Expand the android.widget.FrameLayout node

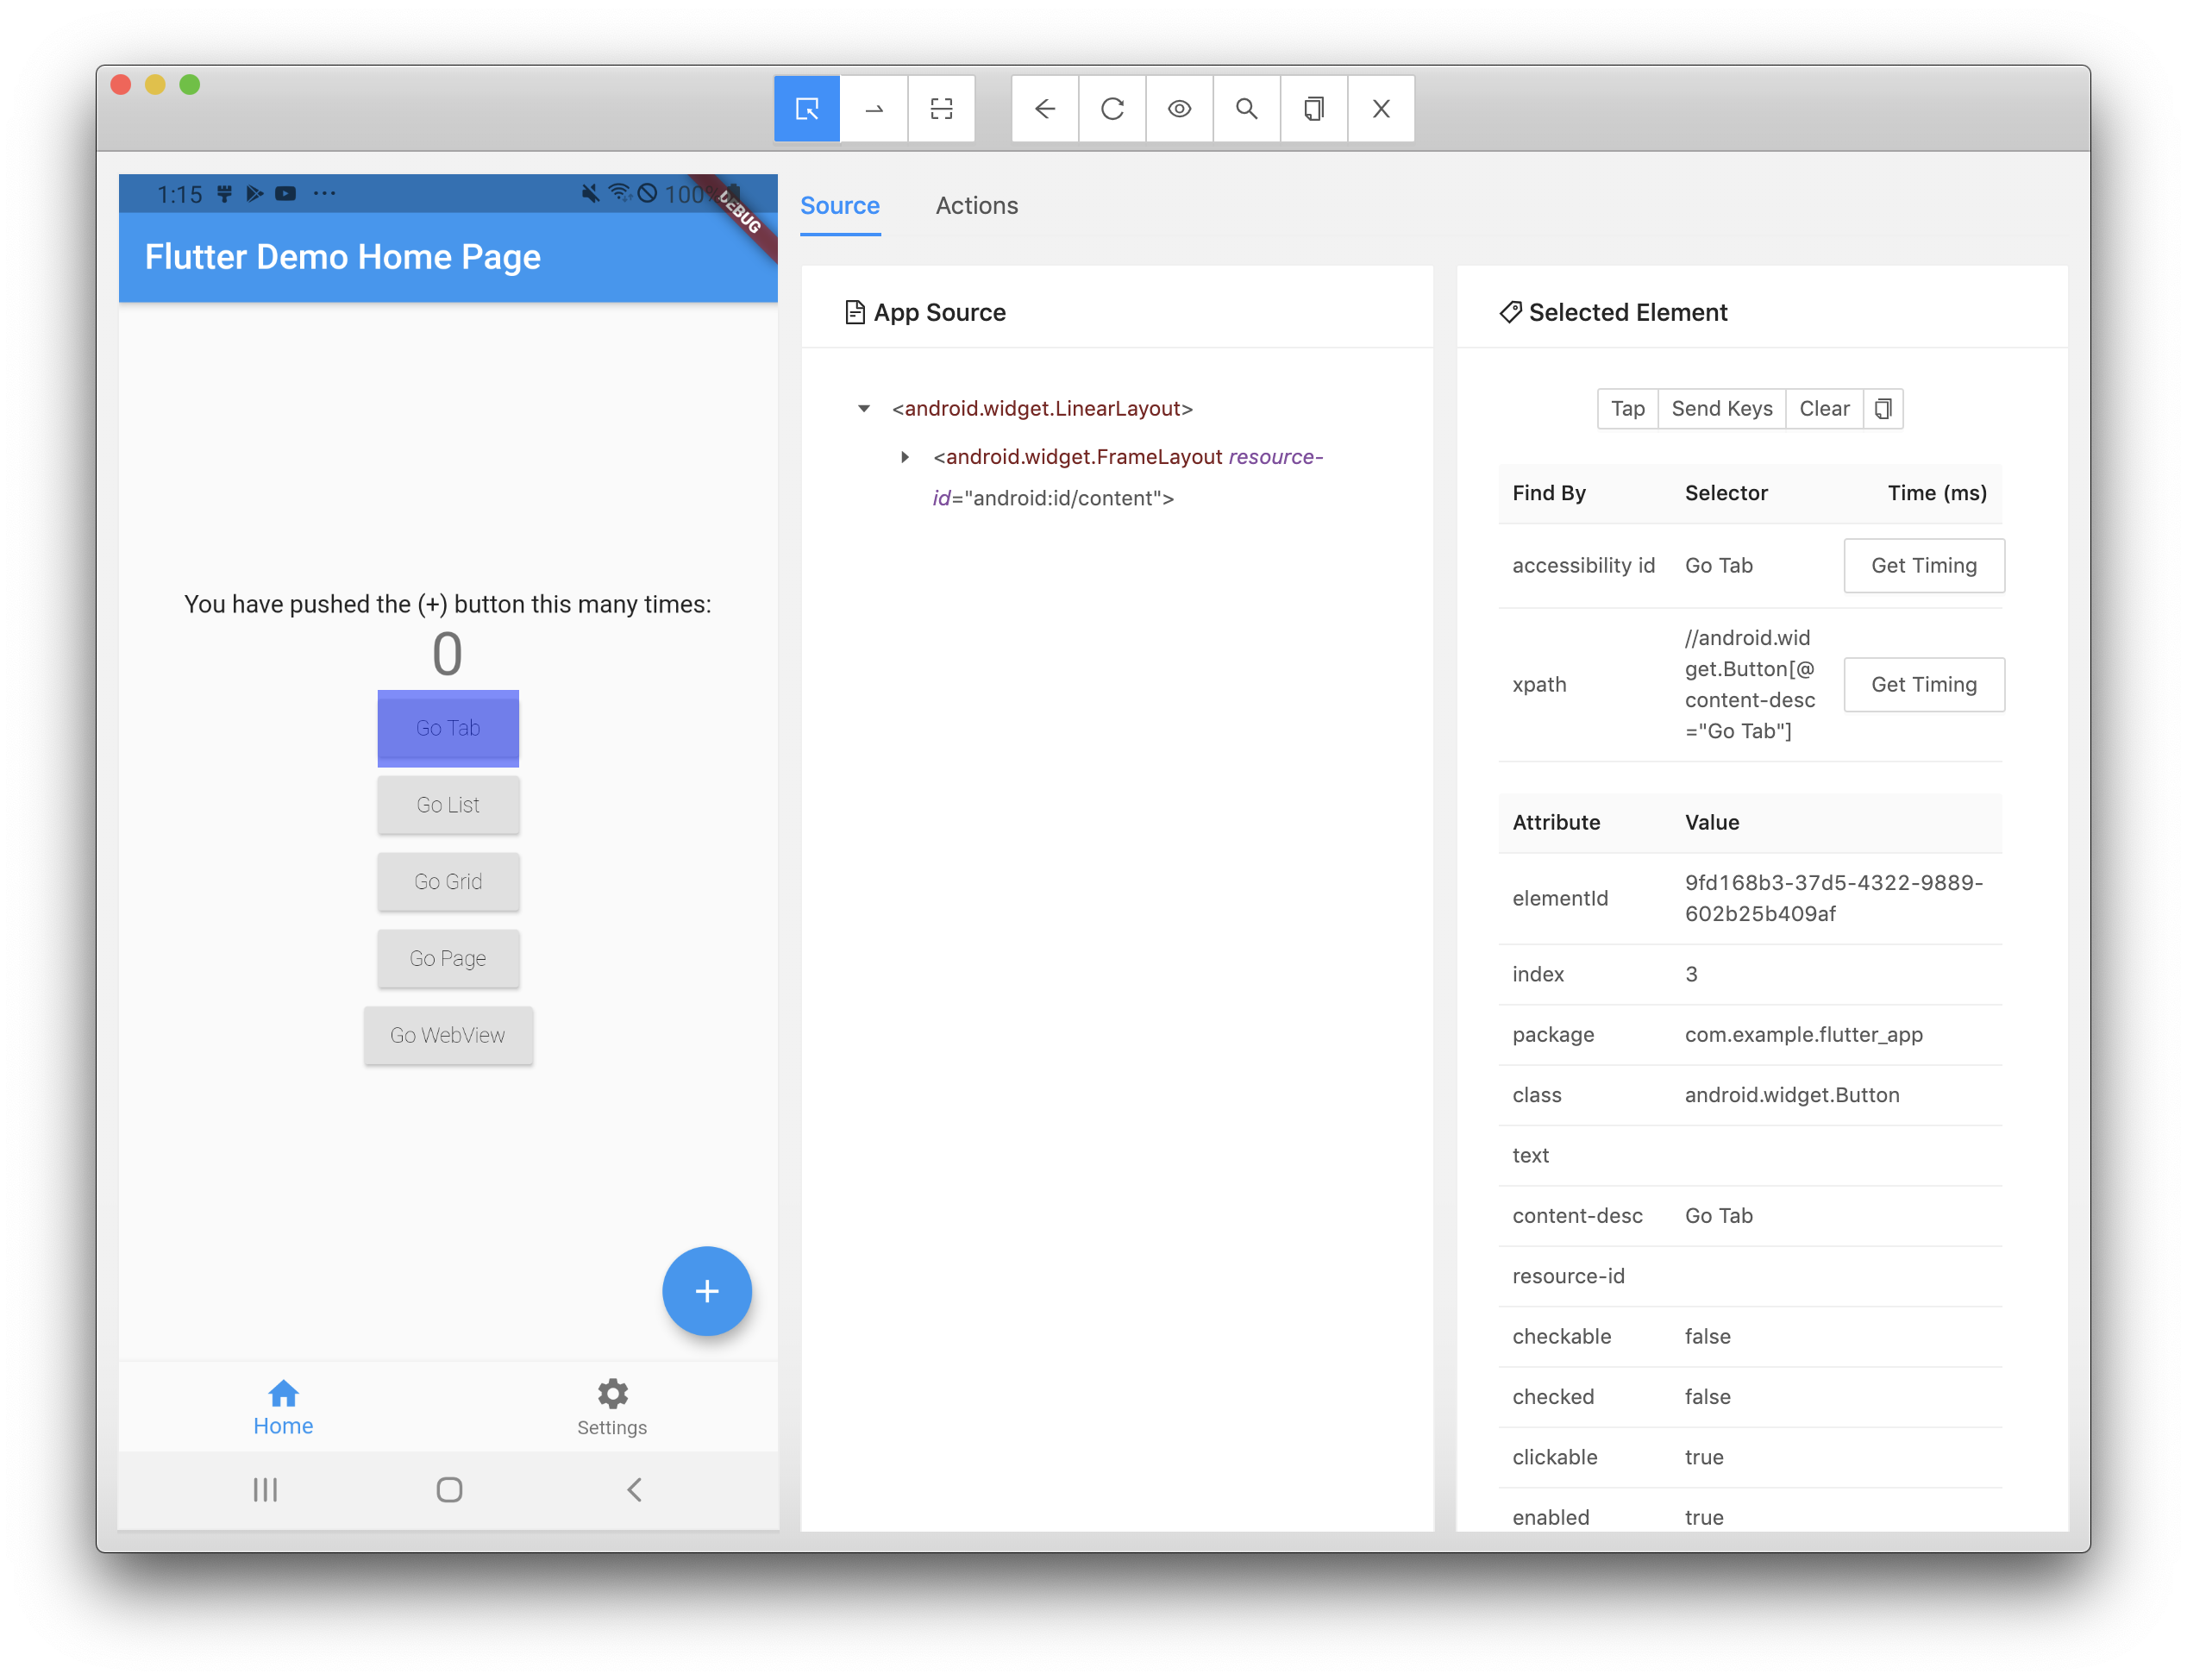click(x=905, y=457)
